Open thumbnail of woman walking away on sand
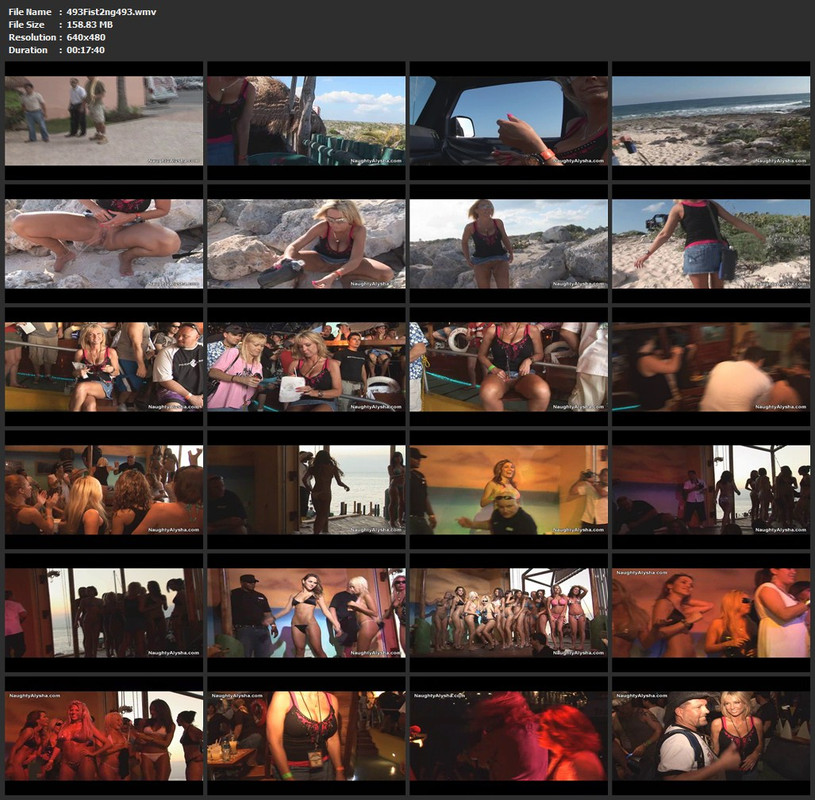815x800 pixels. (x=711, y=244)
